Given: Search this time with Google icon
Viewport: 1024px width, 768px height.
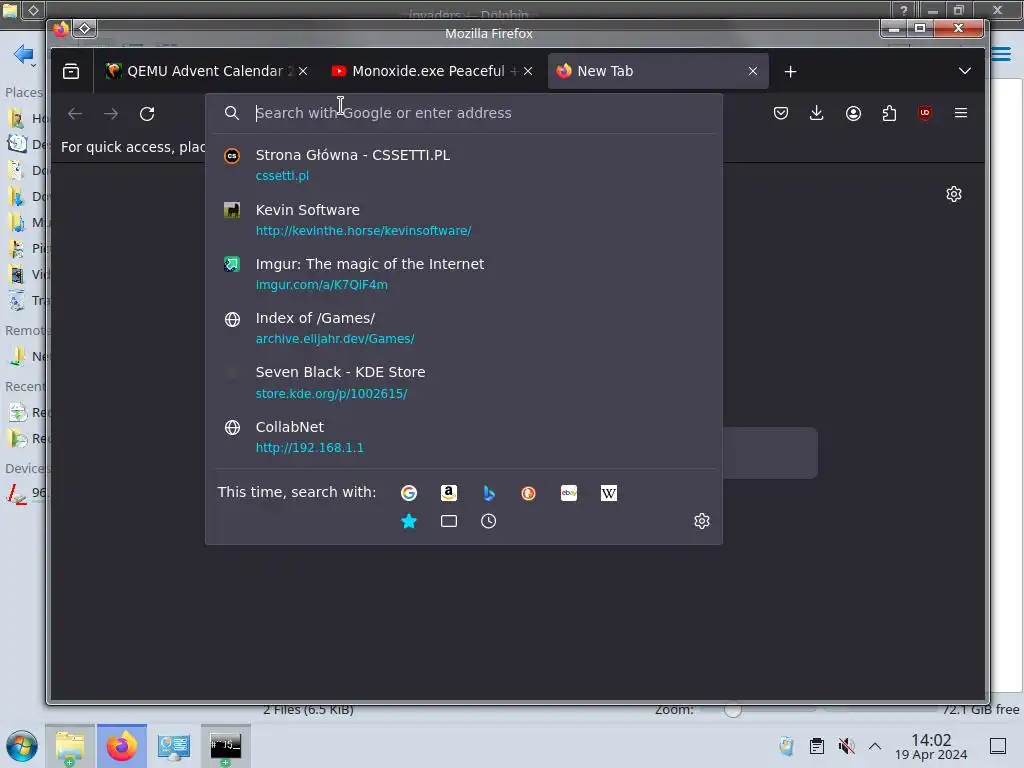Looking at the screenshot, I should tap(409, 493).
